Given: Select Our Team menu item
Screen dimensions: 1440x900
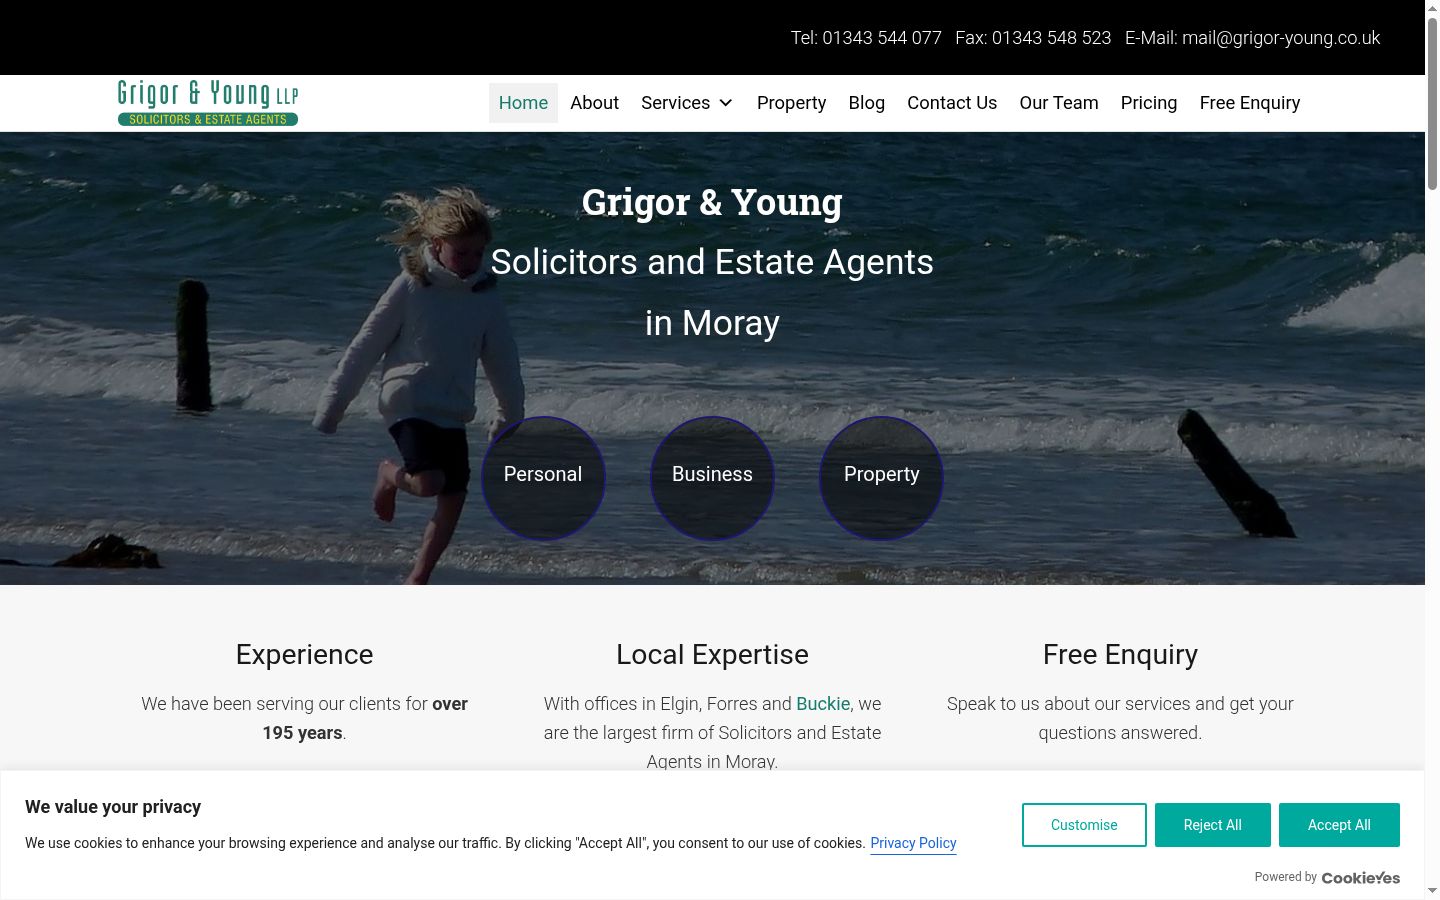Looking at the screenshot, I should pos(1059,103).
